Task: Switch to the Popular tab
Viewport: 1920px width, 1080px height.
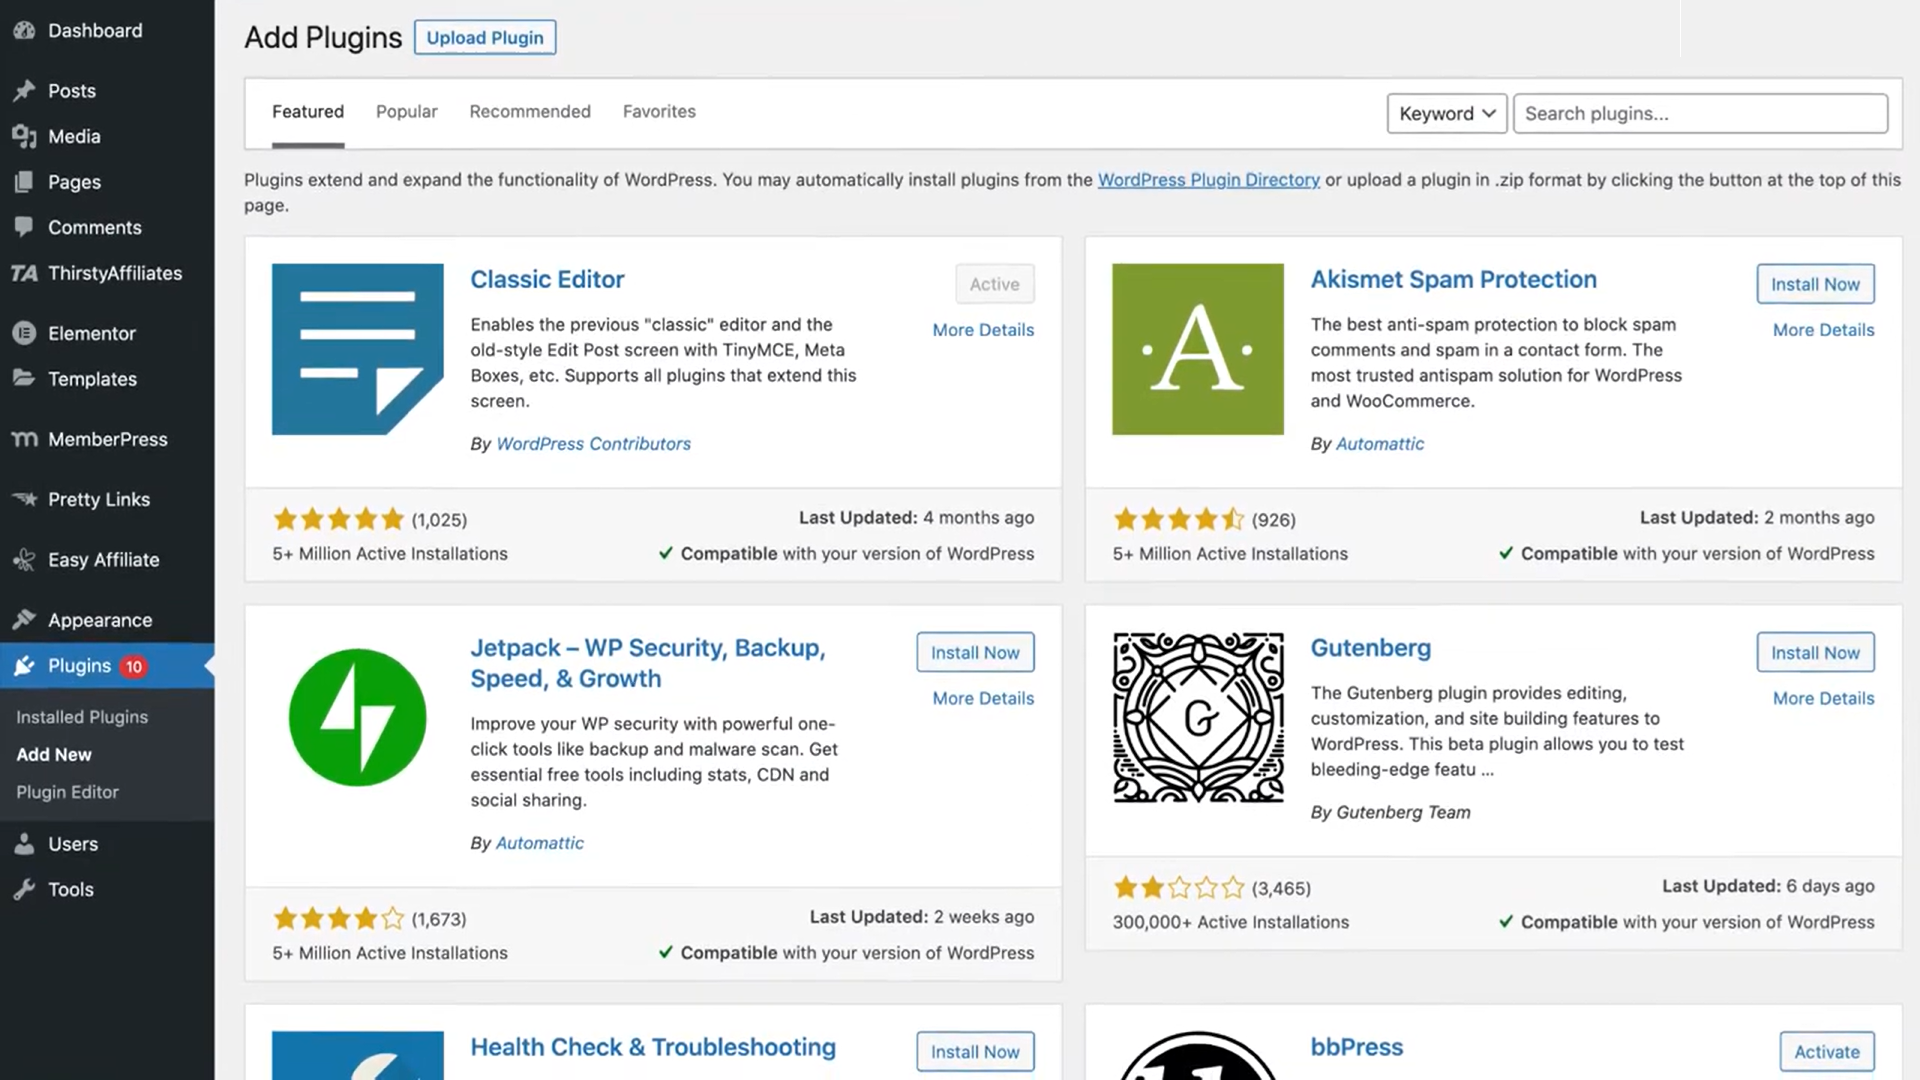Action: pyautogui.click(x=406, y=112)
